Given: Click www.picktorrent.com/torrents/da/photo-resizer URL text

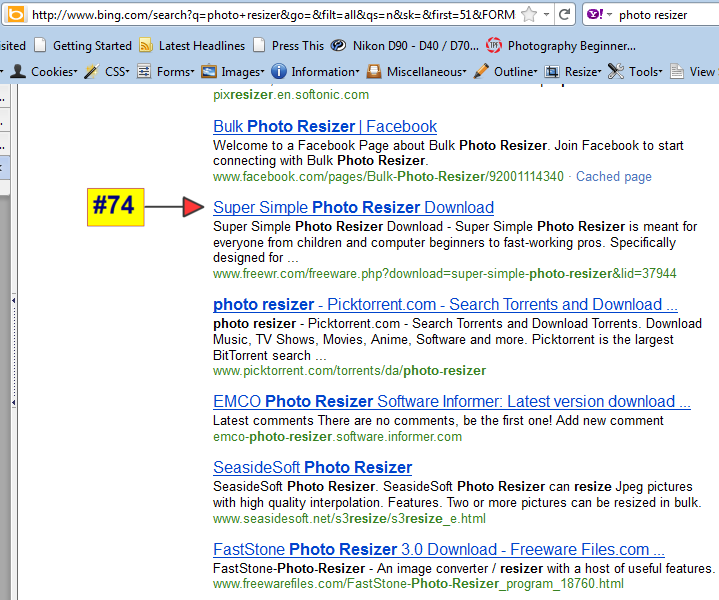Looking at the screenshot, I should [349, 371].
